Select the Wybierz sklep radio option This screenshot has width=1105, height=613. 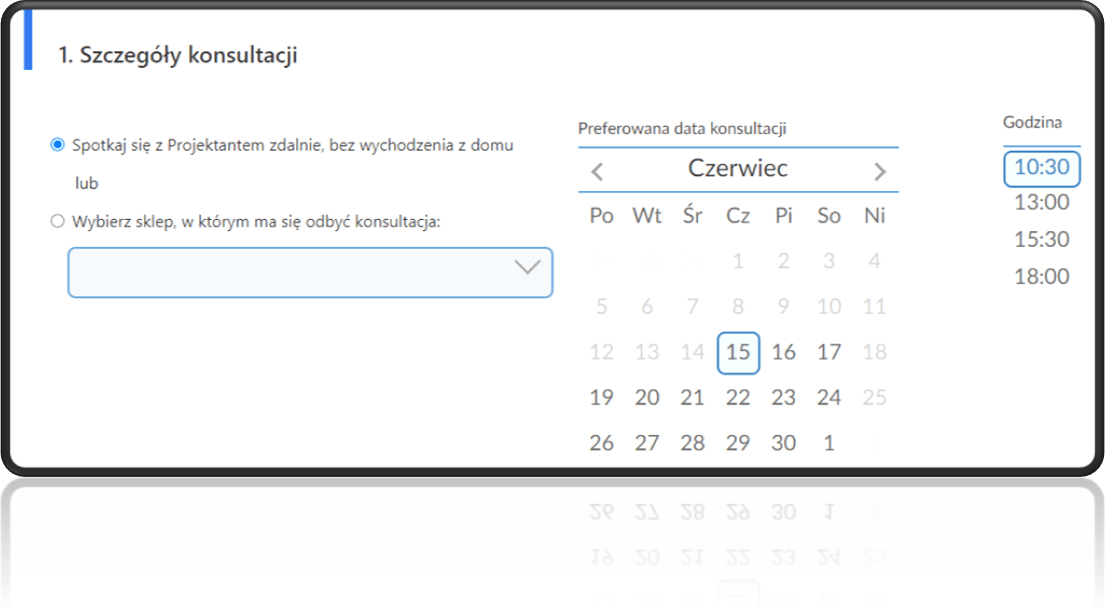coord(57,221)
